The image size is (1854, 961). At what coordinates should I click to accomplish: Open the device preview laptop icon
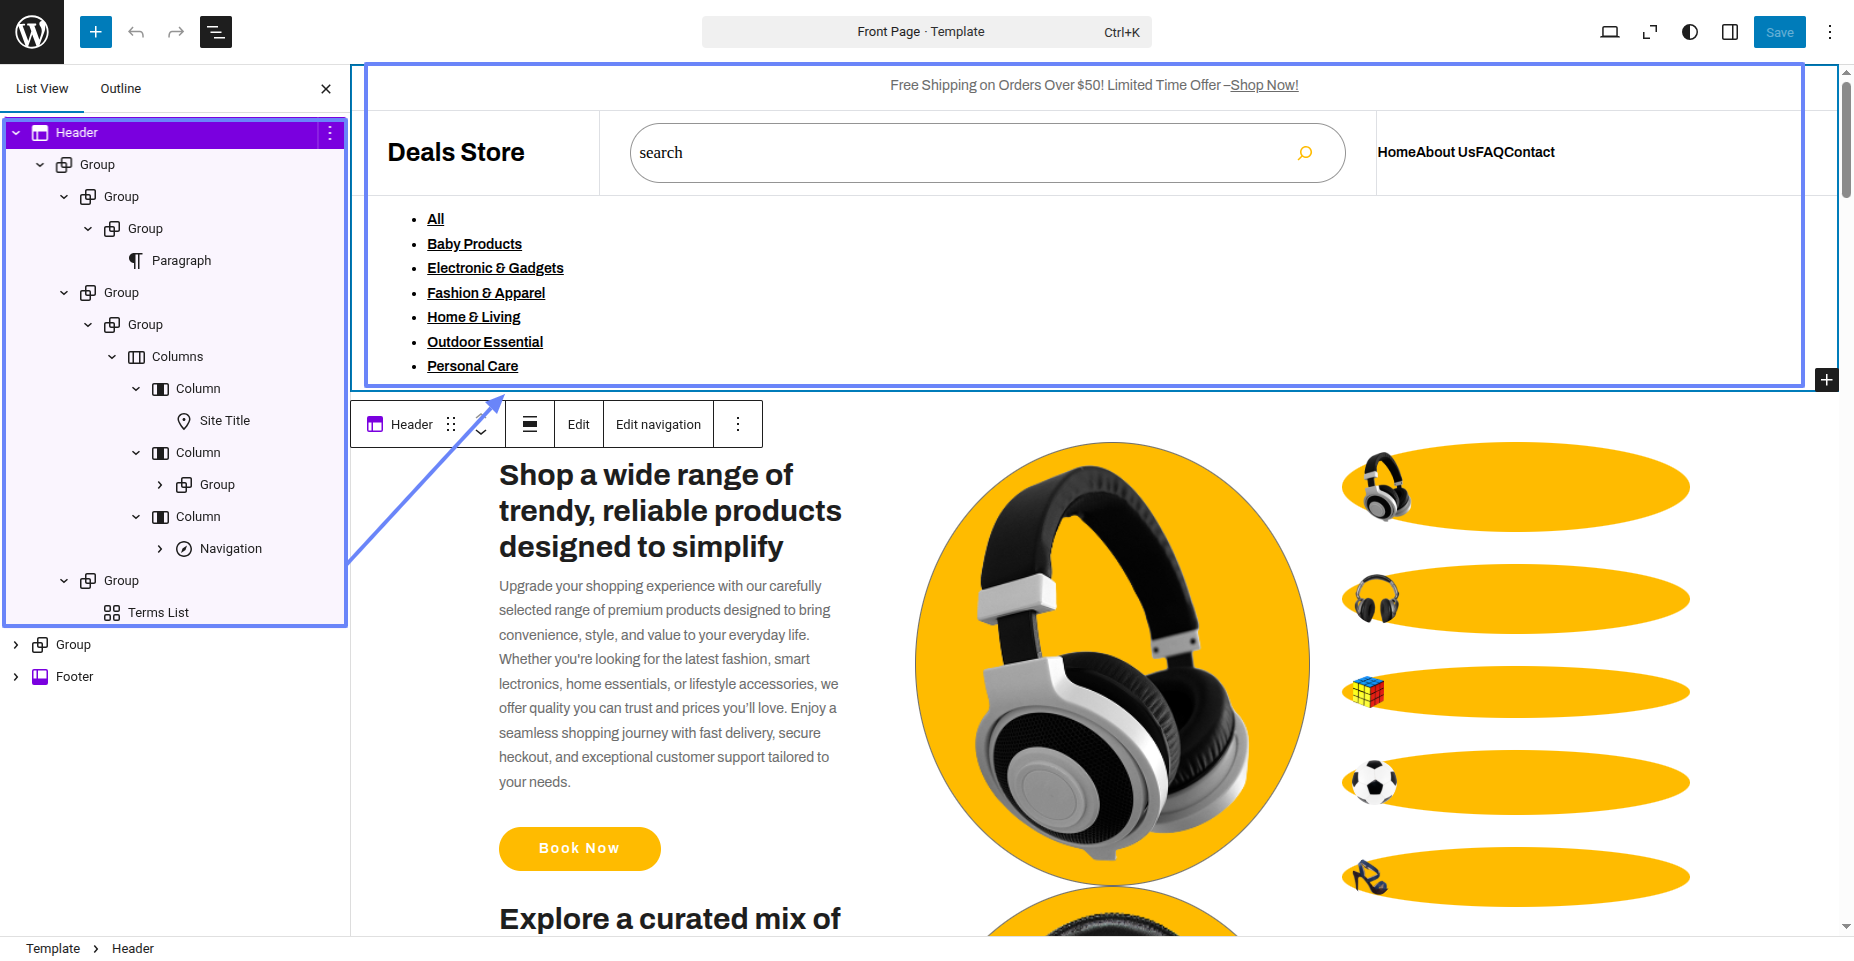coord(1610,32)
